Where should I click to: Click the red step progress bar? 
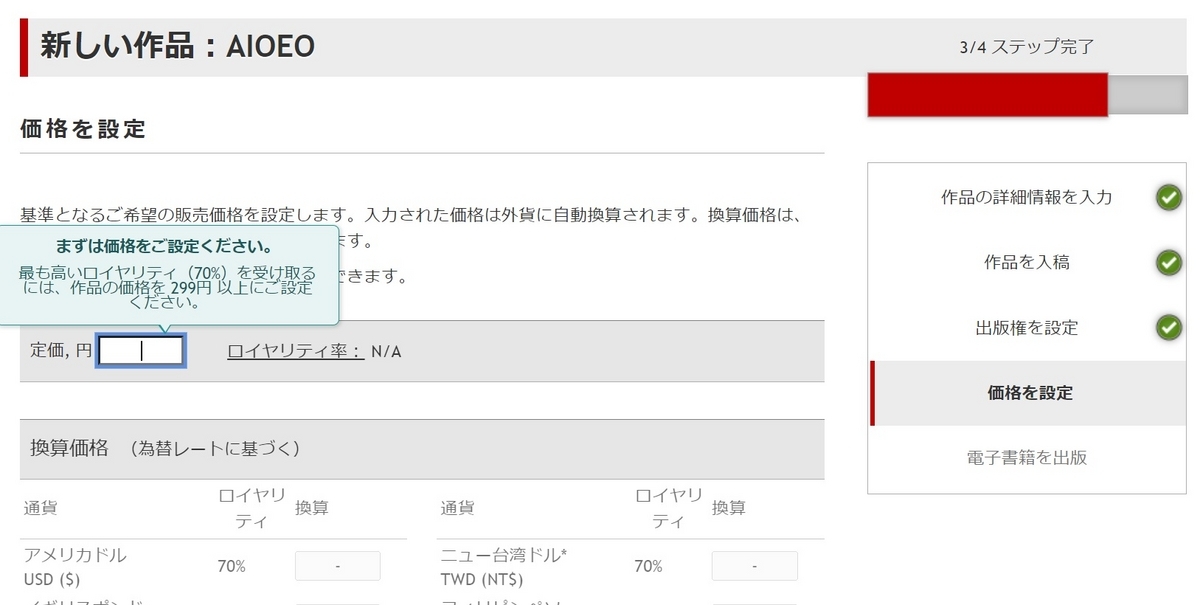pos(988,95)
